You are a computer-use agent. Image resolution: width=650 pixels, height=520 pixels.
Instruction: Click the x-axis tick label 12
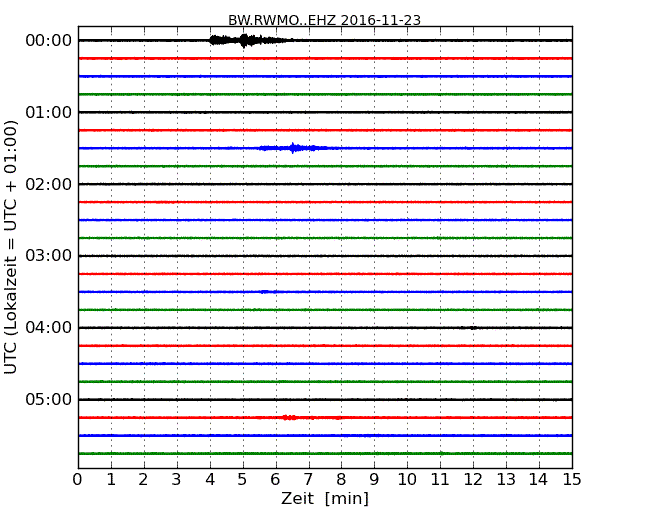(473, 480)
